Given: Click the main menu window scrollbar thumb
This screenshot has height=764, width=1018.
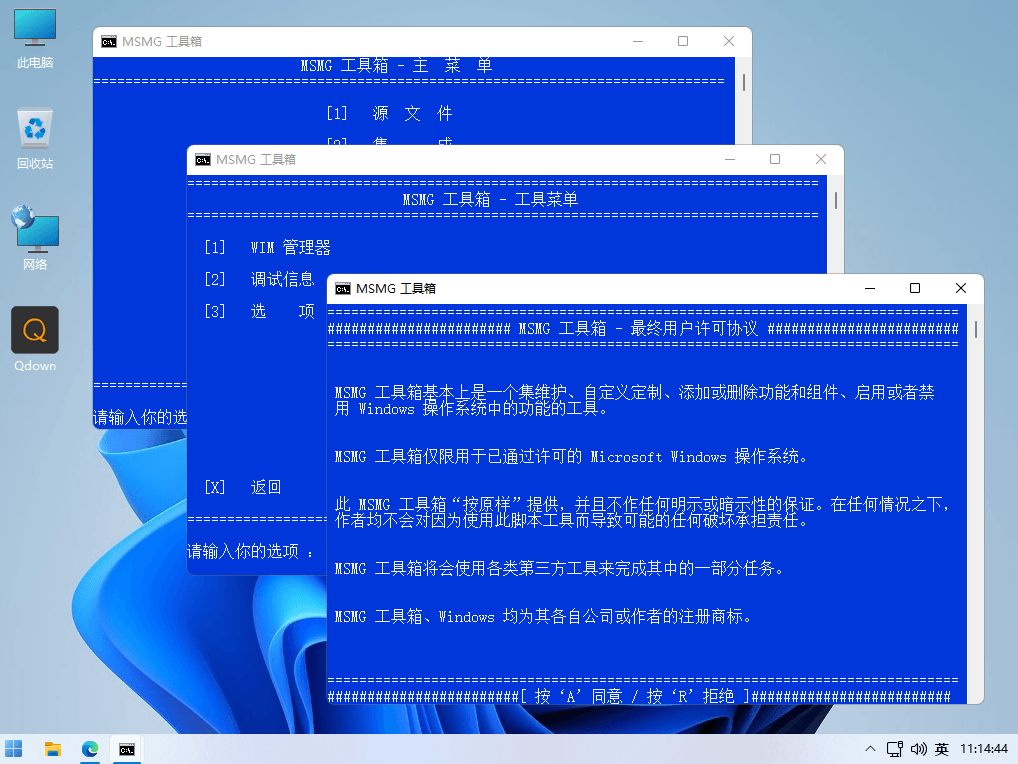Looking at the screenshot, I should click(743, 82).
